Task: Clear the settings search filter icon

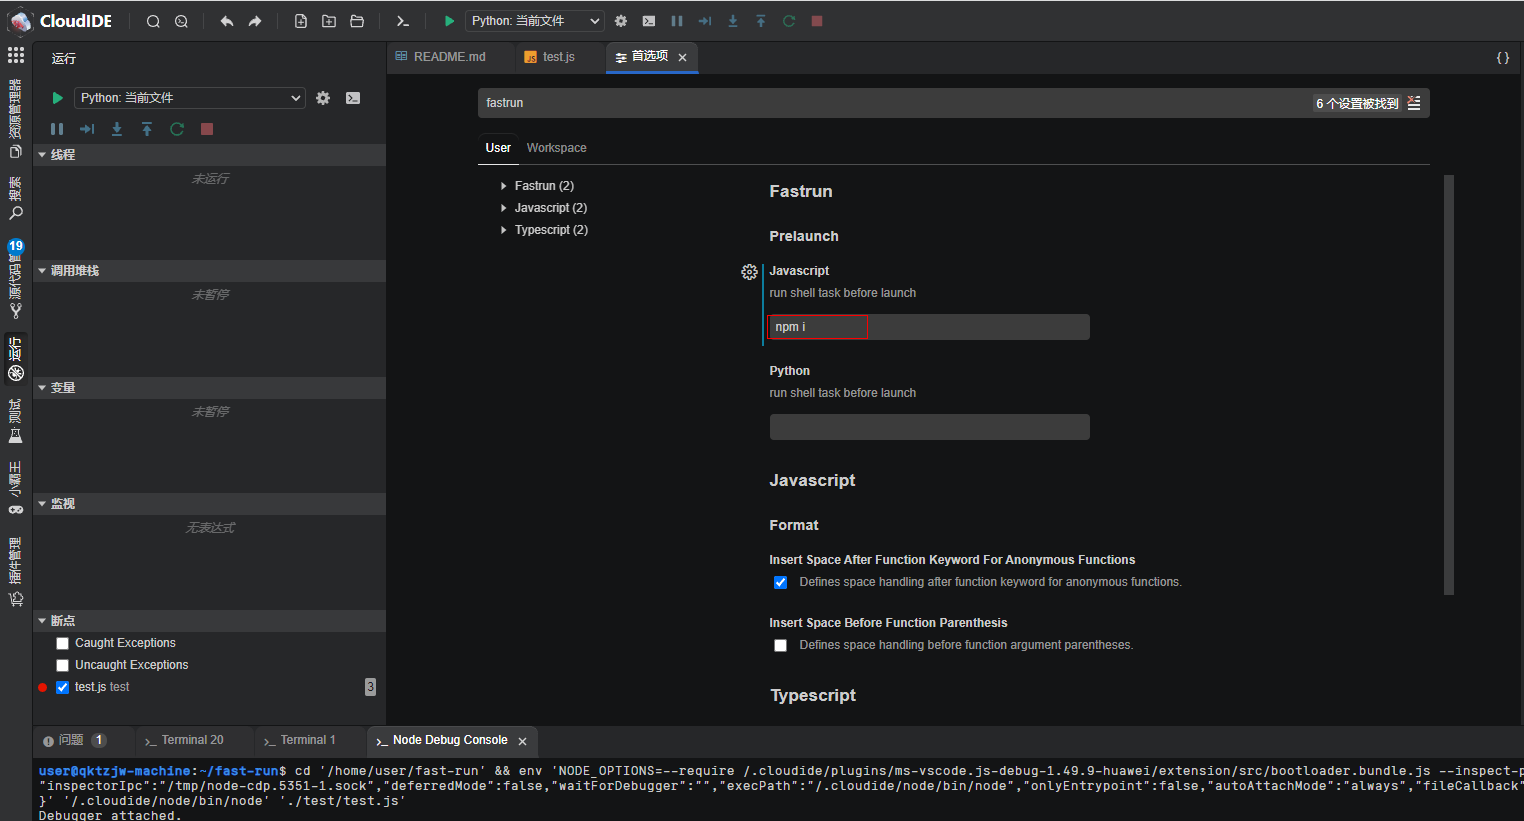Action: tap(1414, 103)
